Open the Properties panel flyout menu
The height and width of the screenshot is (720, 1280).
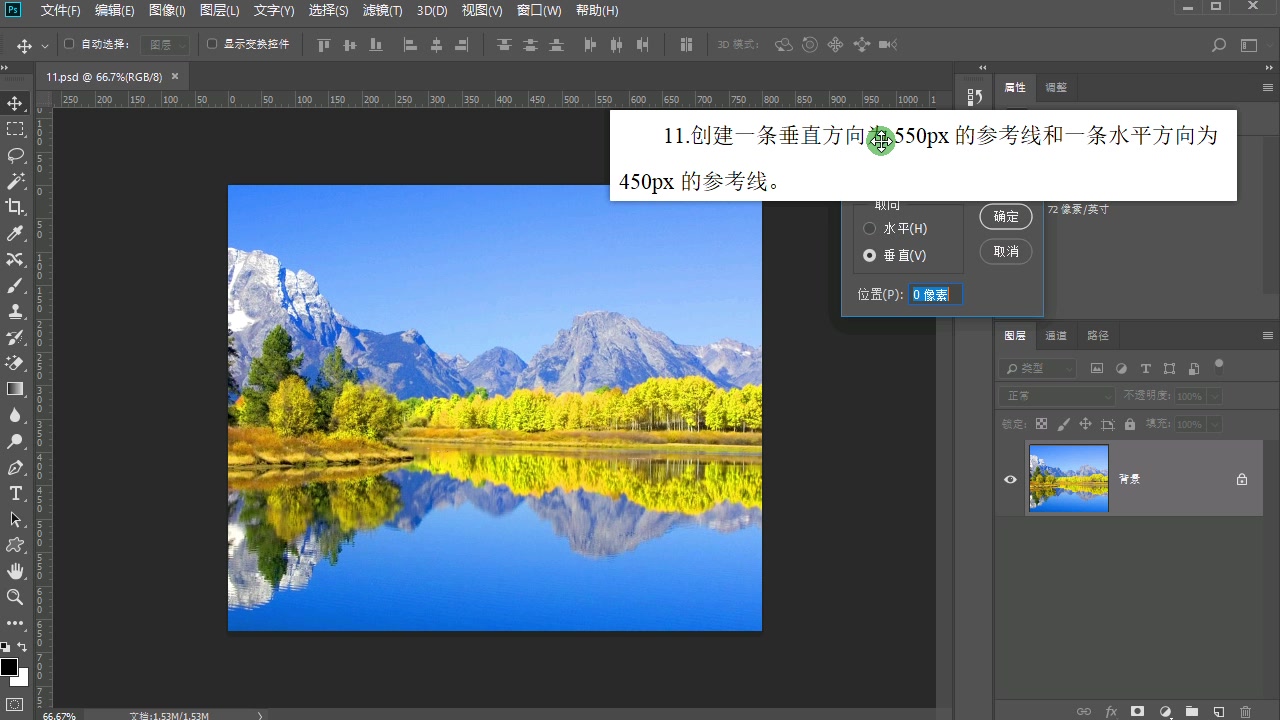1268,88
